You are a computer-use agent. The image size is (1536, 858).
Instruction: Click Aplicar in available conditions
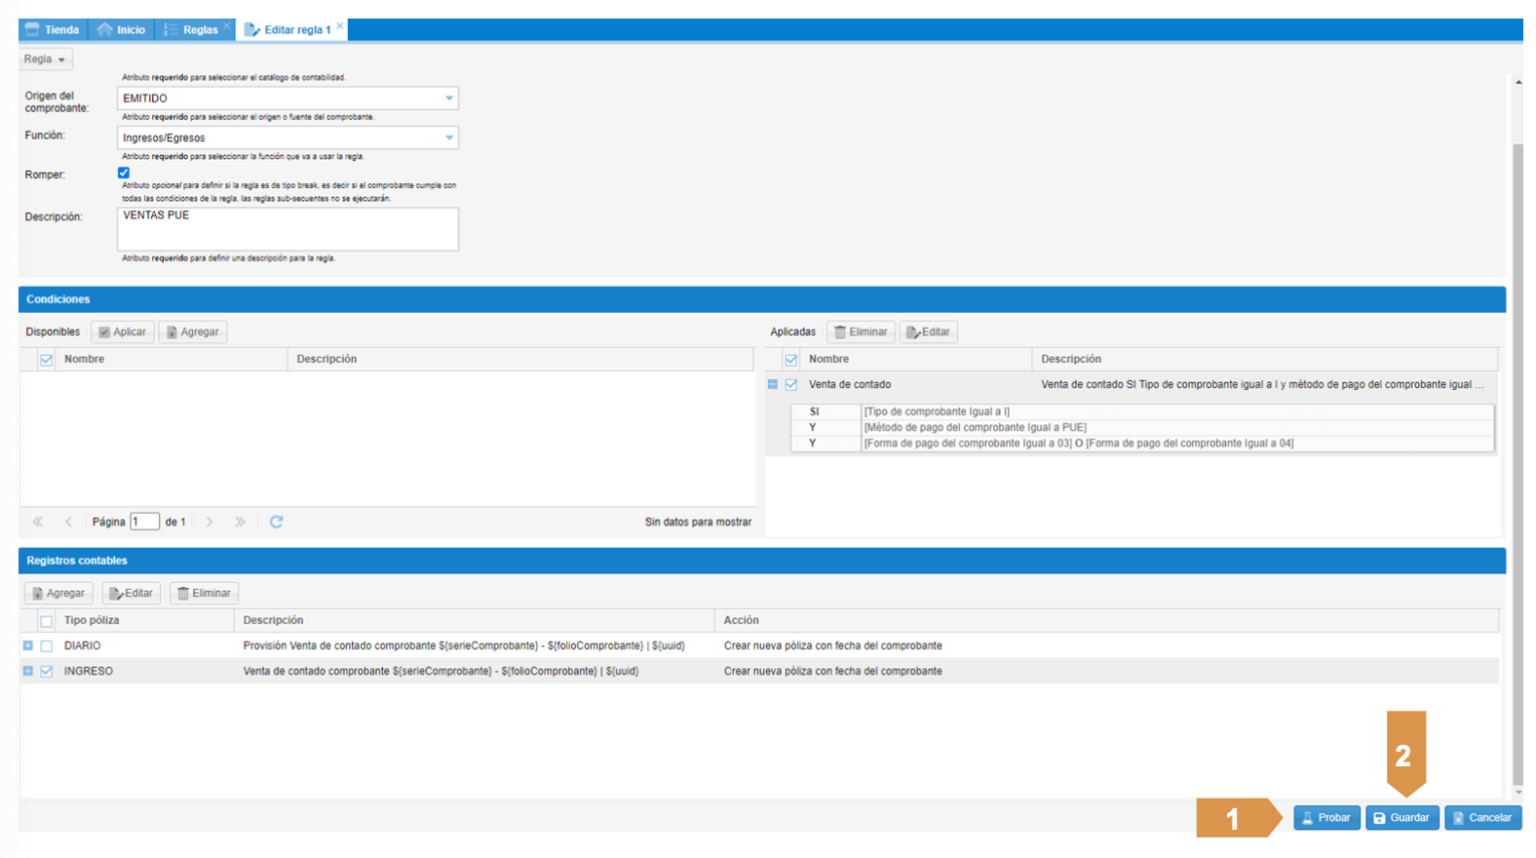pos(122,332)
